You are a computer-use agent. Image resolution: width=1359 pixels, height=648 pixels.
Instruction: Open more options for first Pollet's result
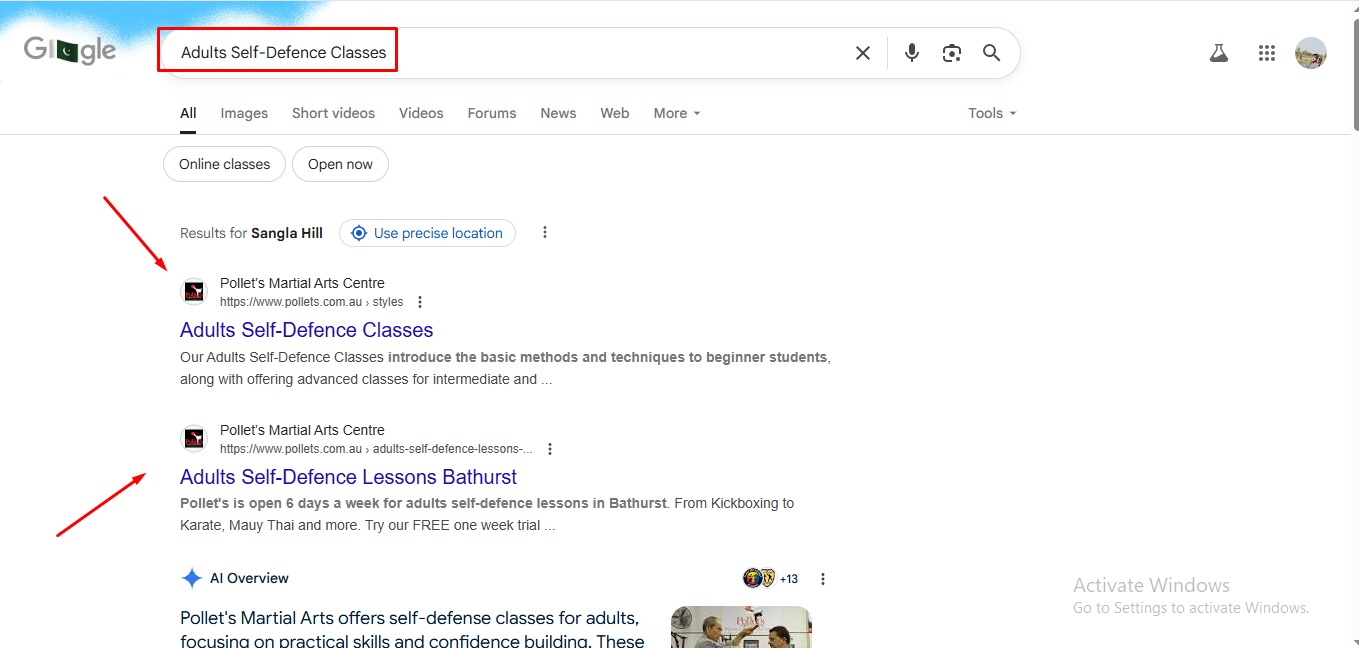420,302
